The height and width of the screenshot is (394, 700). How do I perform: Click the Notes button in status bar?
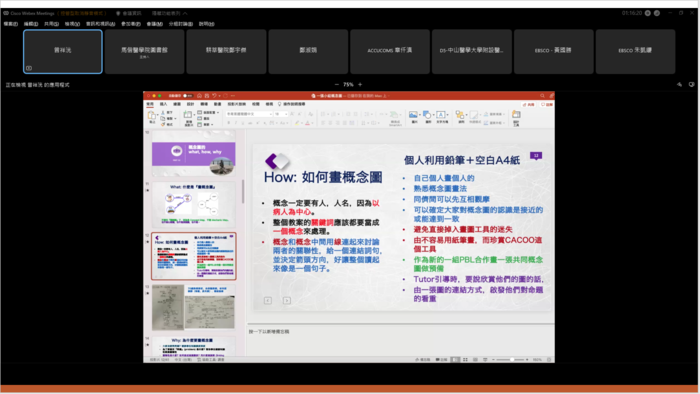[x=423, y=360]
